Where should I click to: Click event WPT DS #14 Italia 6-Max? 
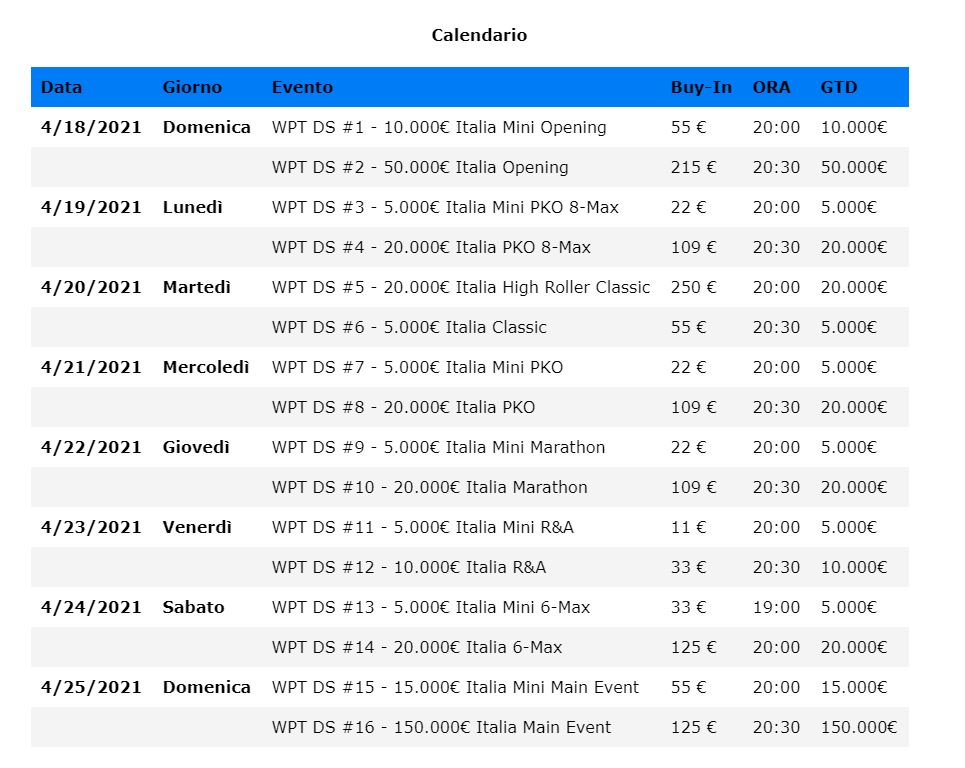click(x=417, y=647)
